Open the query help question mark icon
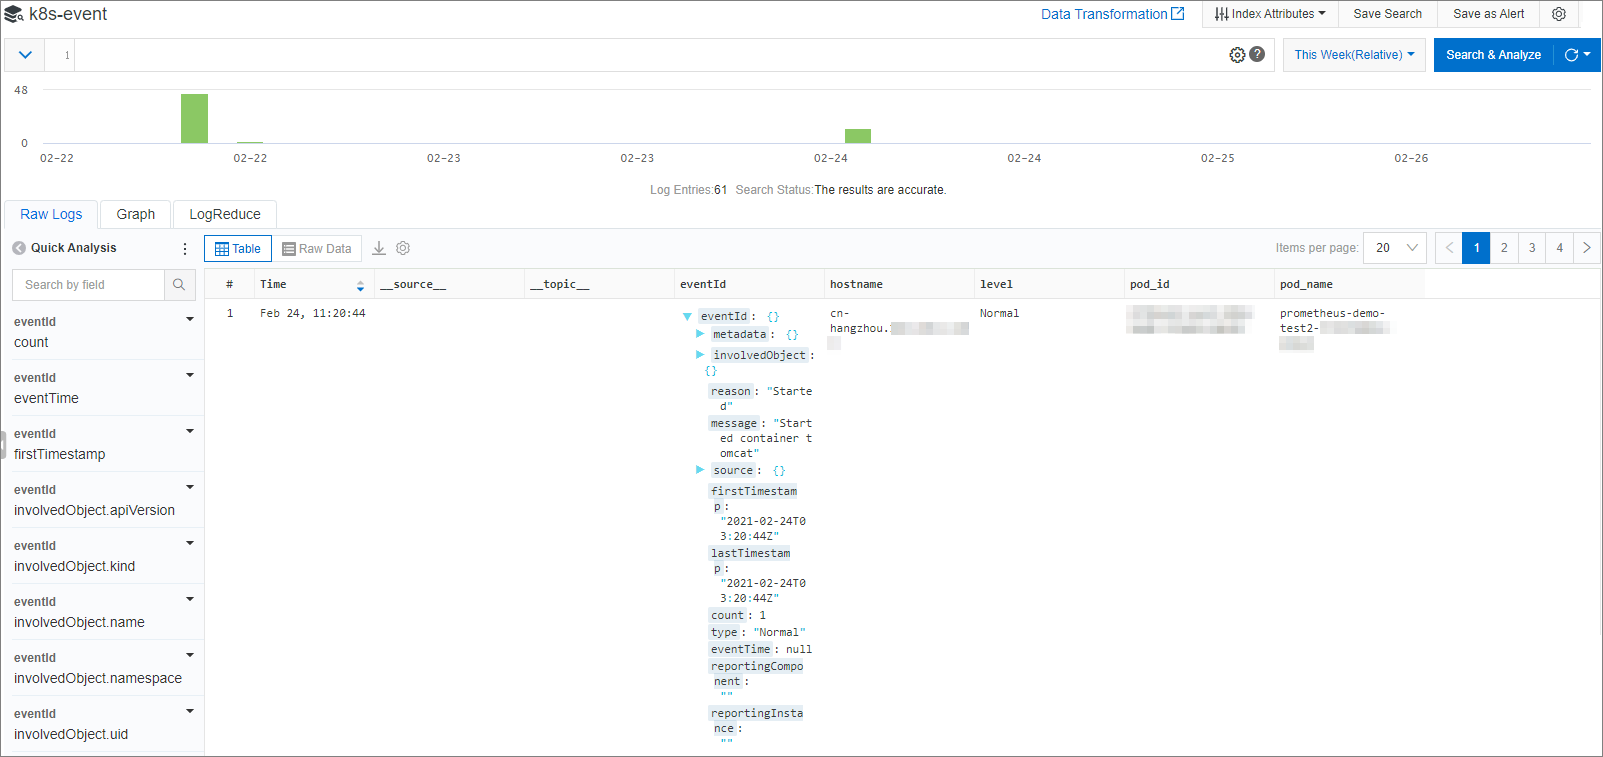This screenshot has height=757, width=1603. point(1257,54)
